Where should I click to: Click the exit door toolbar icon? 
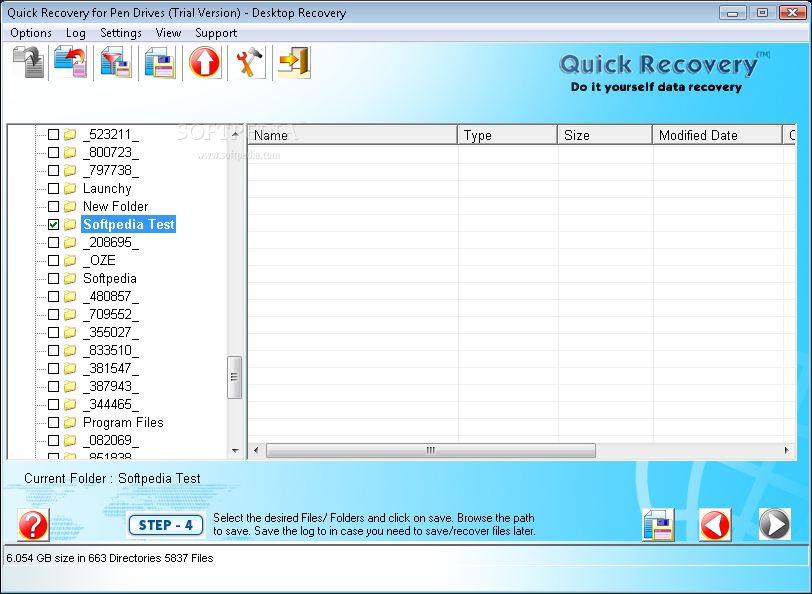coord(294,62)
